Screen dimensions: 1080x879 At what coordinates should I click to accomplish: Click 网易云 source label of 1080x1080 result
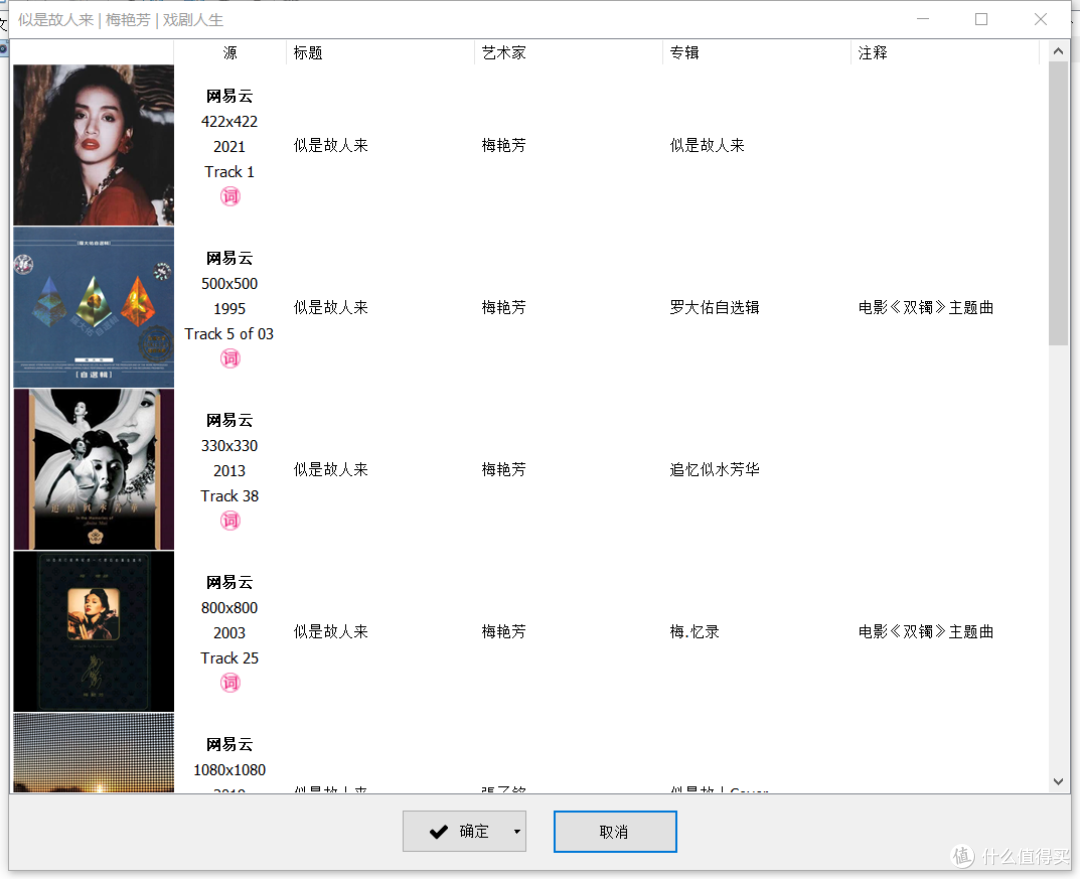[229, 744]
